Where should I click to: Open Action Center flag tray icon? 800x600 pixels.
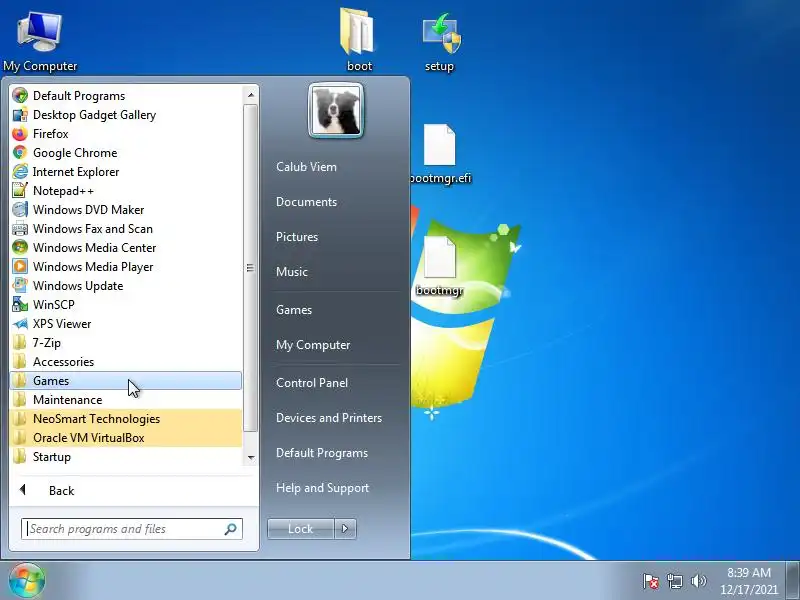point(651,581)
